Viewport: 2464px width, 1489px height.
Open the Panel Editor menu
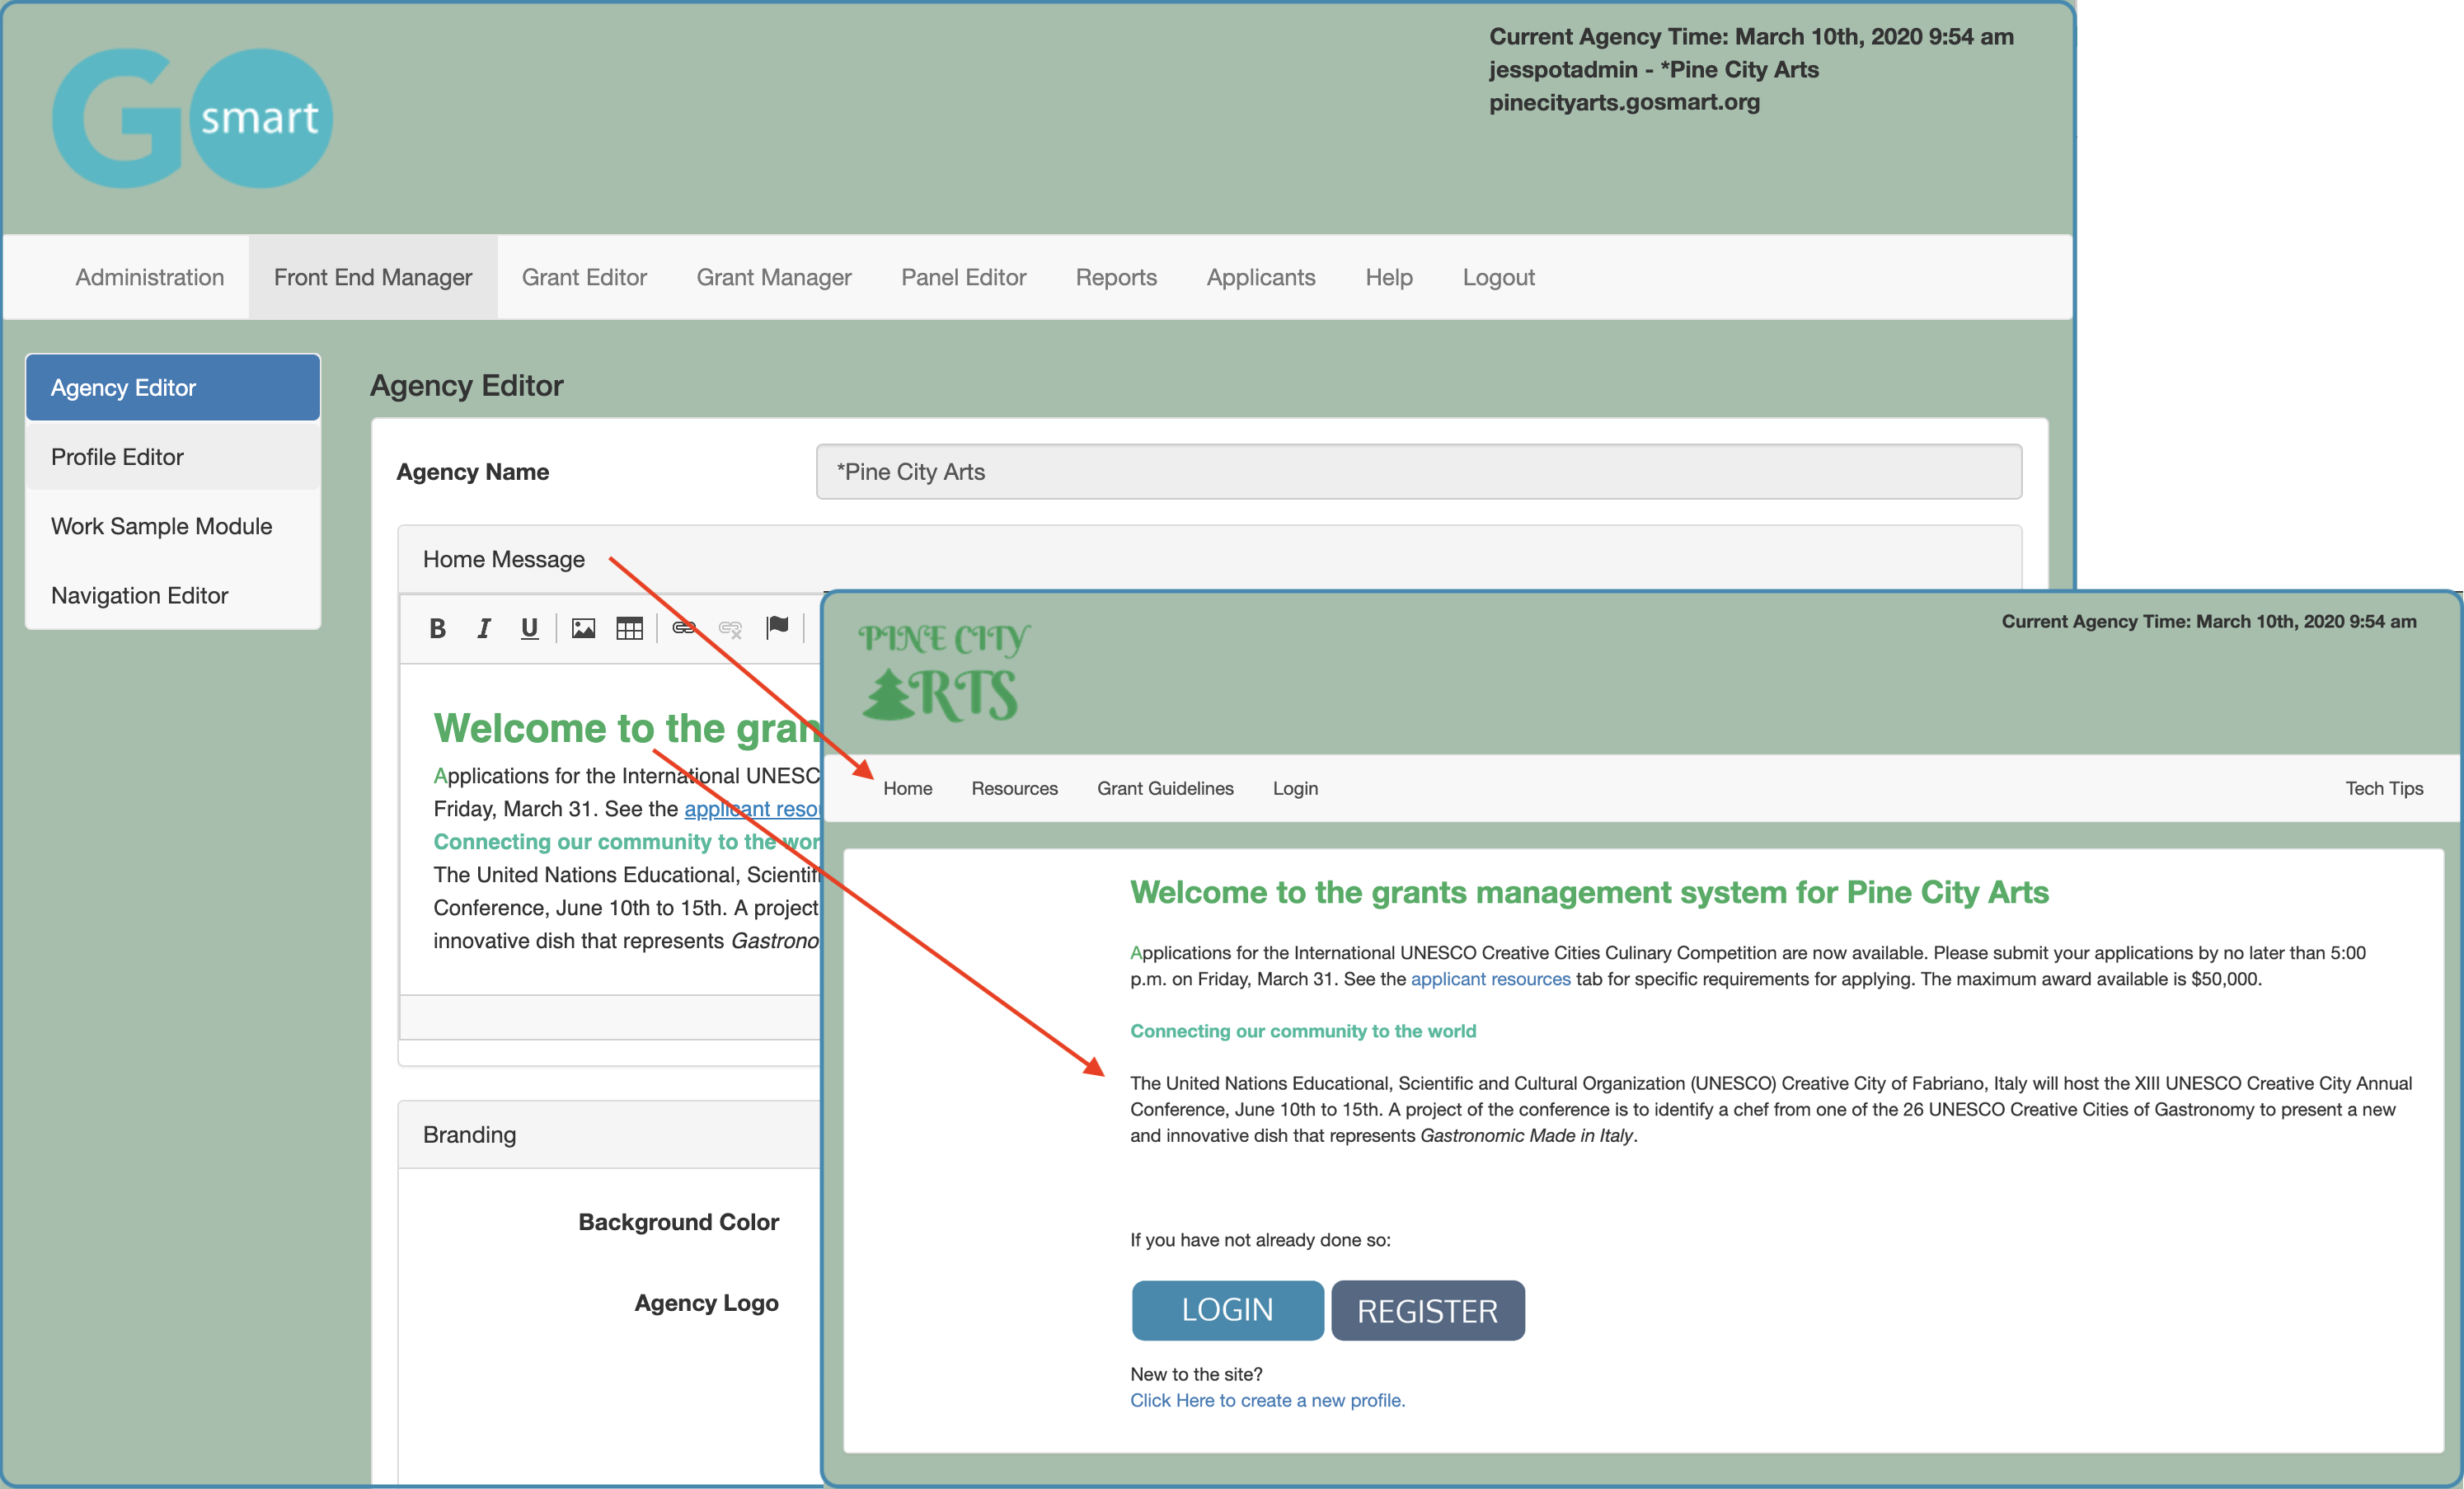[964, 277]
